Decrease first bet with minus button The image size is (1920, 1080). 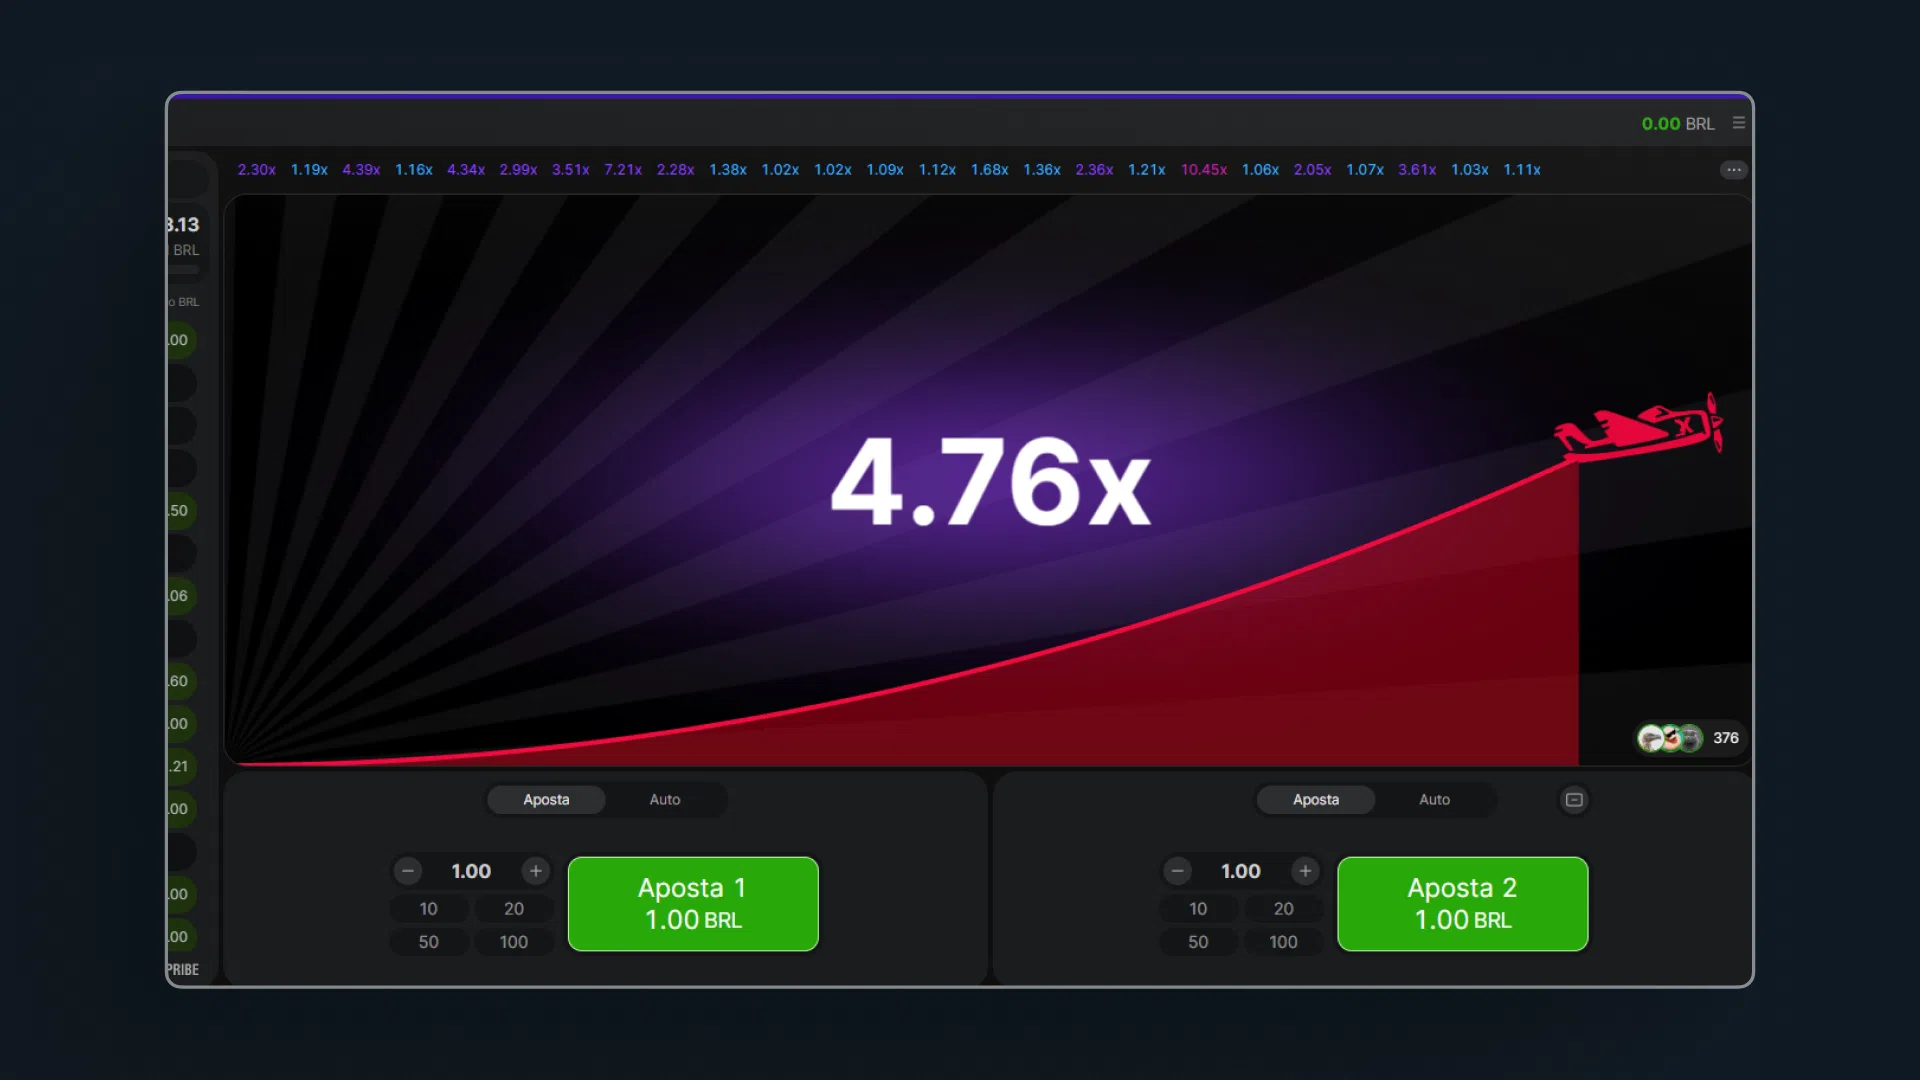(x=408, y=871)
